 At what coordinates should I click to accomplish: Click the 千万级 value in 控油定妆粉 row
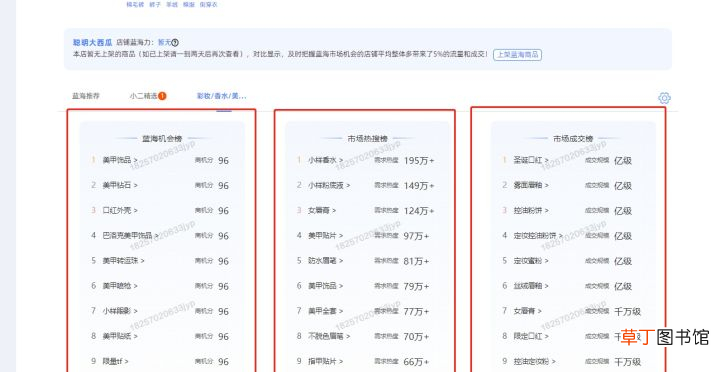(627, 362)
